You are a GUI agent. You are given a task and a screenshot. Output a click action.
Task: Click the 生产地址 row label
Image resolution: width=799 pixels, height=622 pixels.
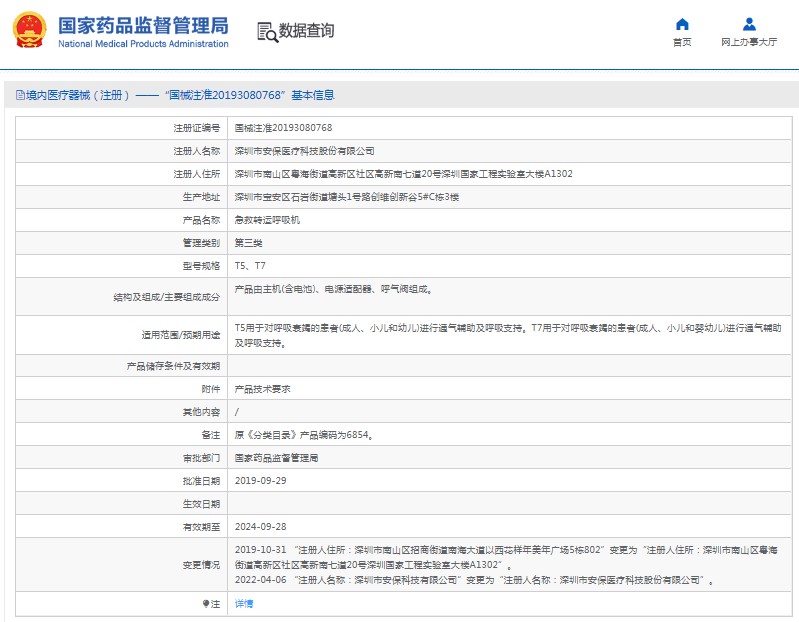(201, 197)
